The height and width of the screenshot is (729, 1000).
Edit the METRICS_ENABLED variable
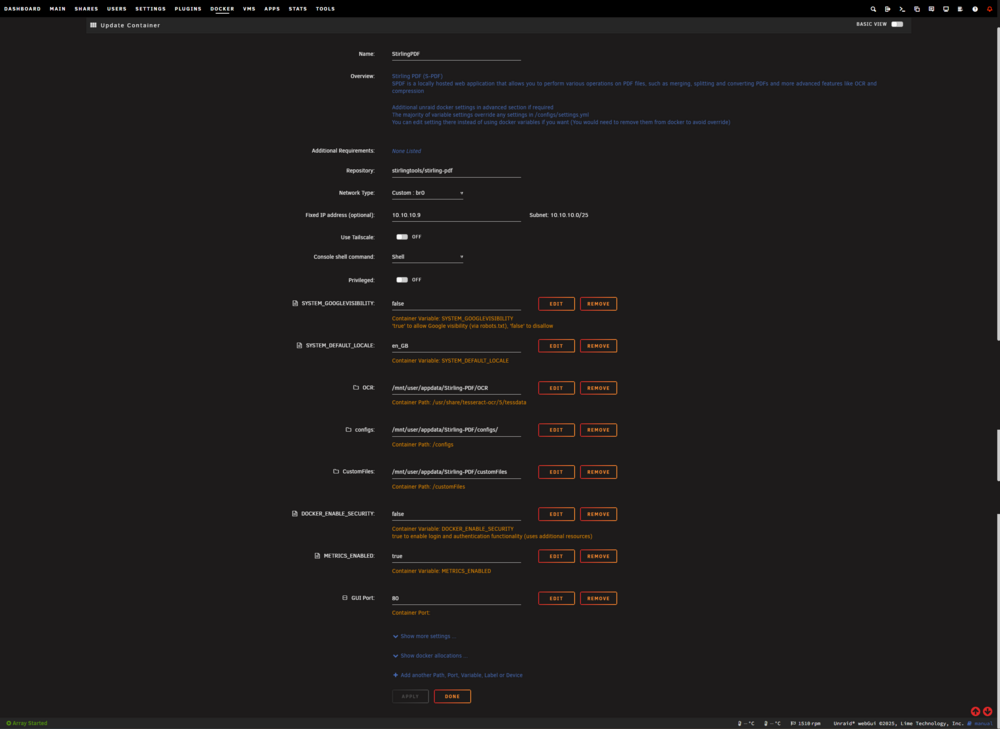tap(556, 556)
